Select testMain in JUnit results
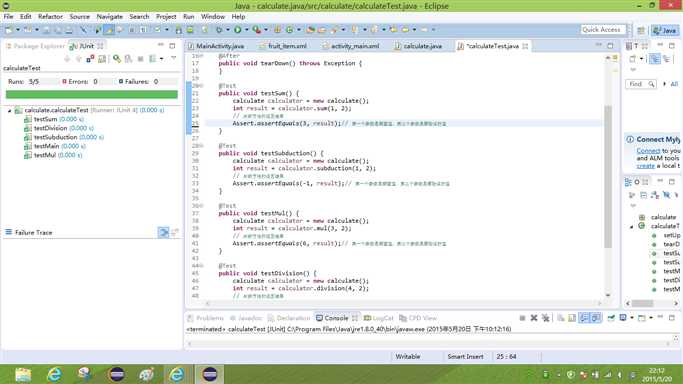 [x=46, y=146]
